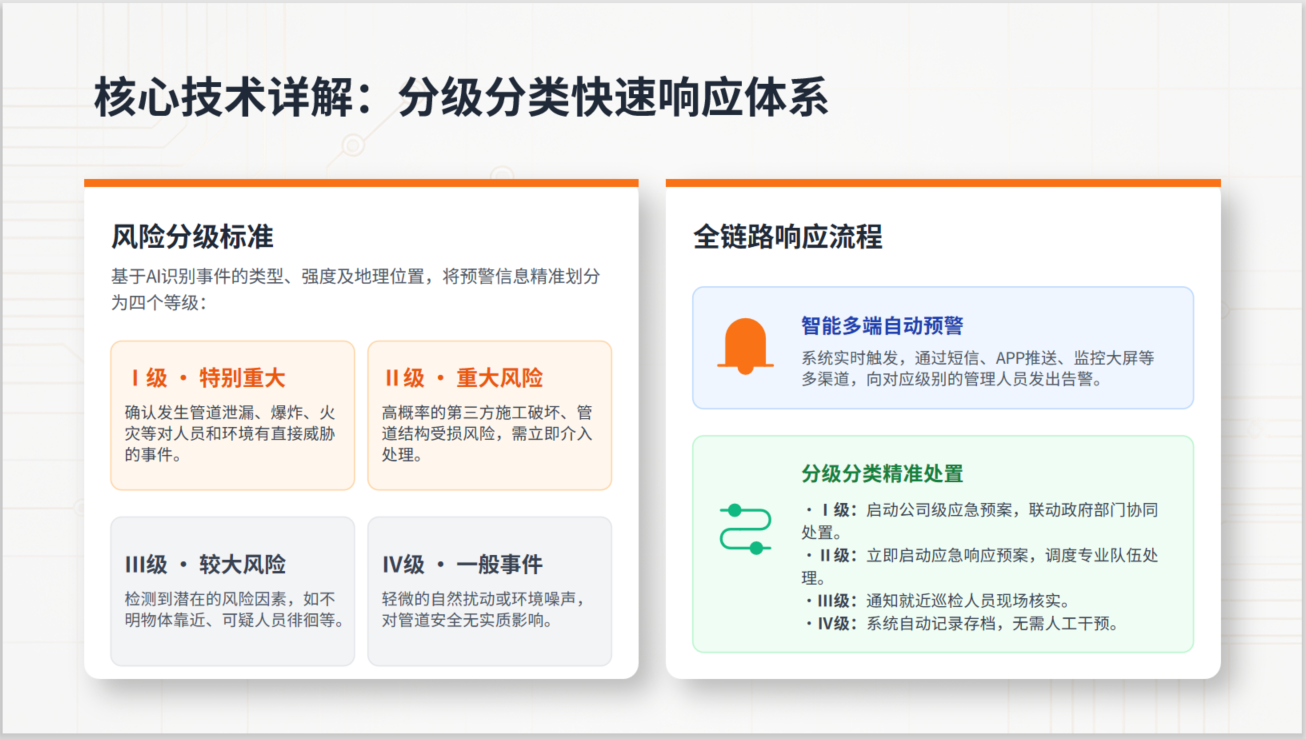This screenshot has width=1306, height=739.
Task: Click bullet II级：立即启动应急响应预案
Action: click(980, 566)
